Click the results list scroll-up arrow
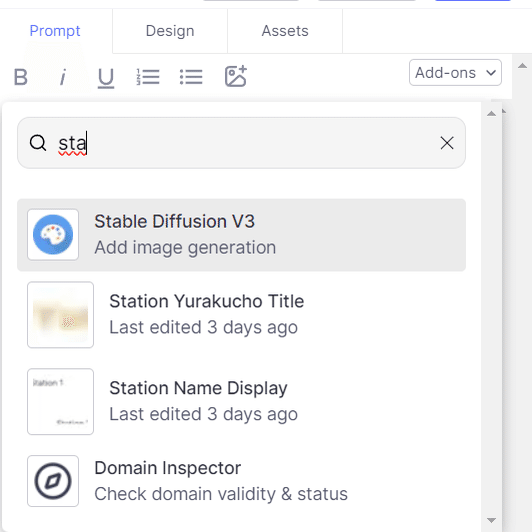 (x=491, y=114)
